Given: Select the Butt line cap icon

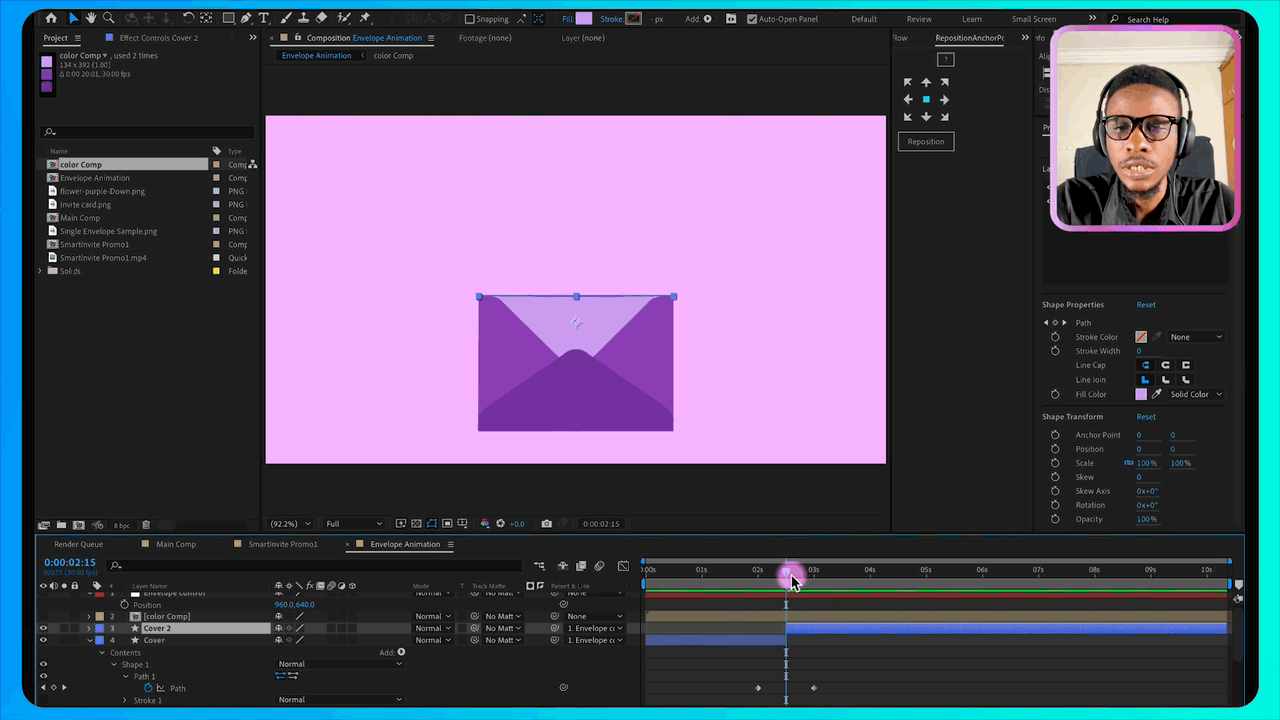Looking at the screenshot, I should (x=1145, y=365).
